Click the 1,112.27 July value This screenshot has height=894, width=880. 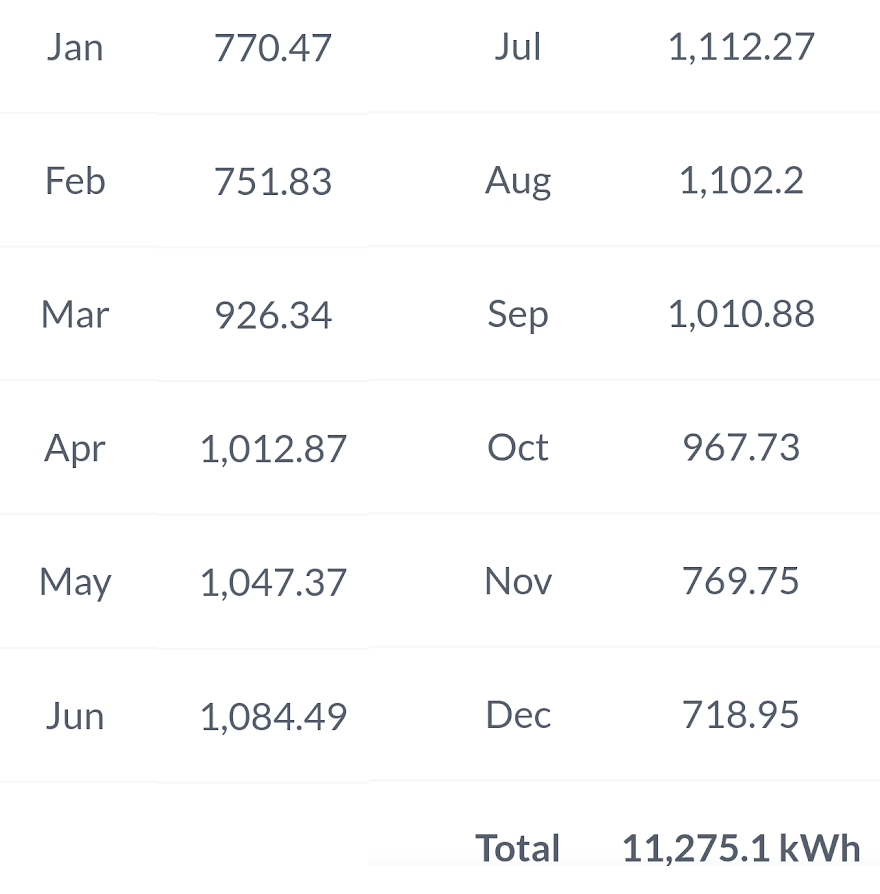coord(741,47)
